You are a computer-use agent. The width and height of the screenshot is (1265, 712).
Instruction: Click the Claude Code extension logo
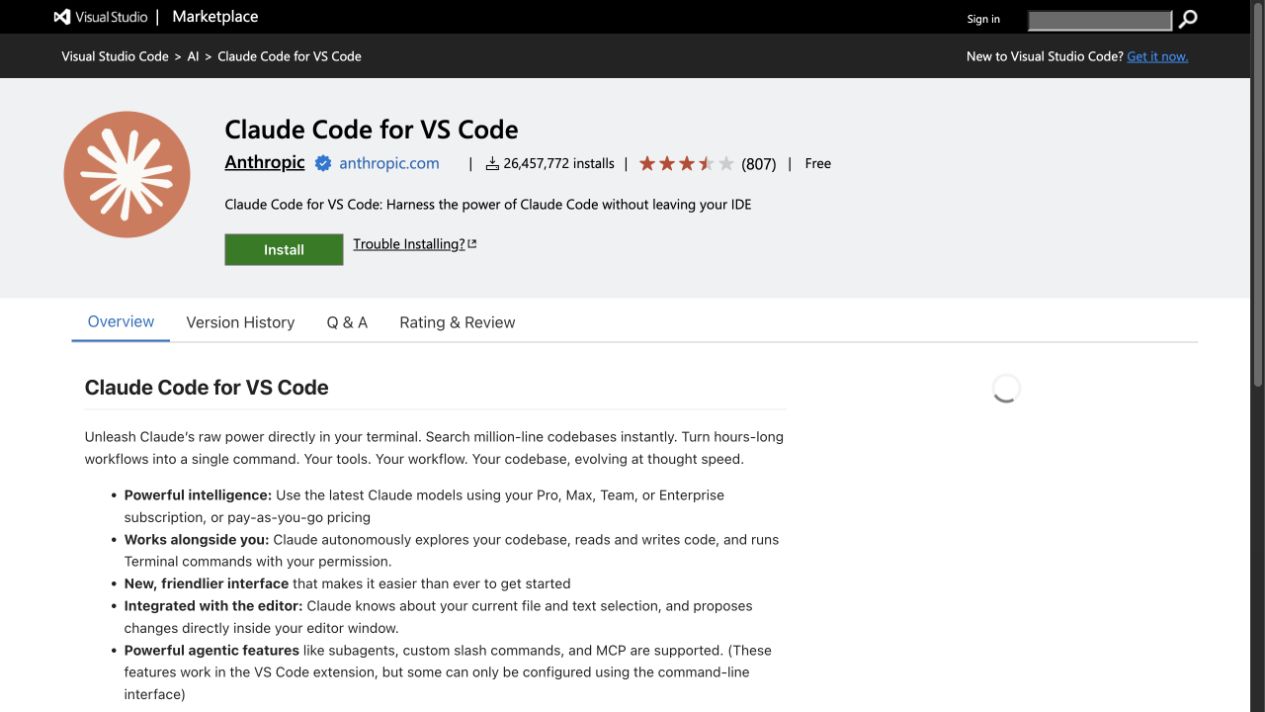point(127,174)
